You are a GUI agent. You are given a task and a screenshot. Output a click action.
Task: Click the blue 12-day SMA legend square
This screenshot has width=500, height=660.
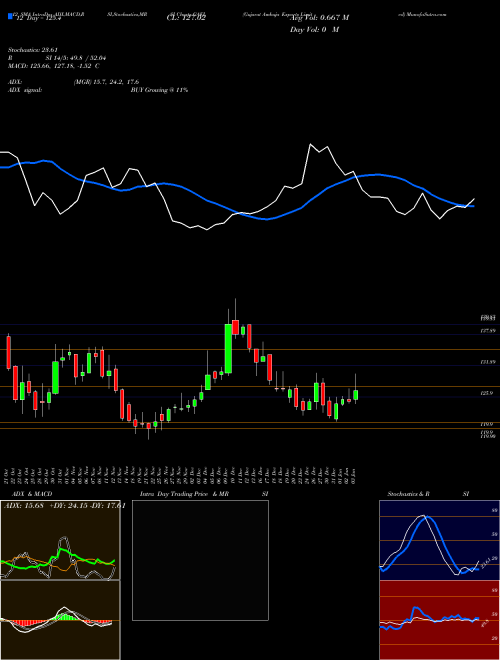tap(10, 17)
